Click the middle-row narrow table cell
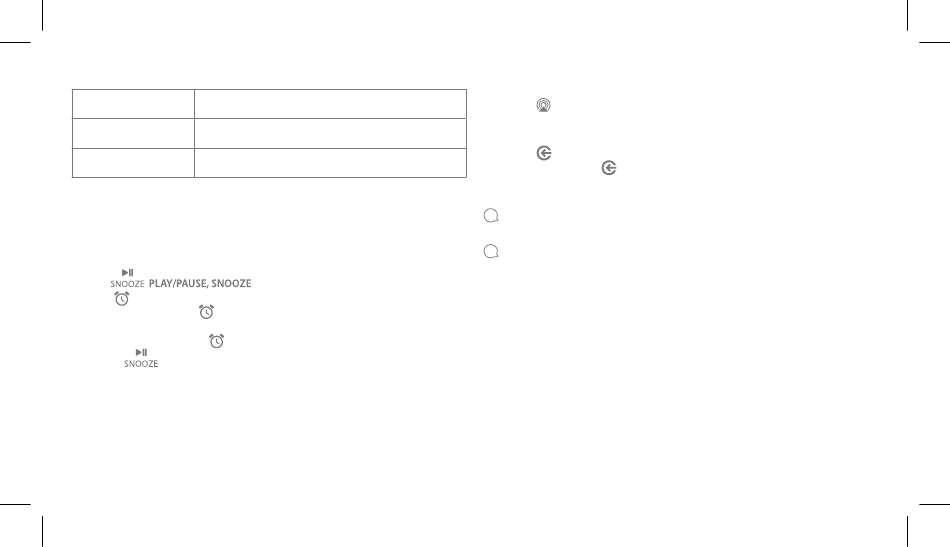 coord(133,133)
